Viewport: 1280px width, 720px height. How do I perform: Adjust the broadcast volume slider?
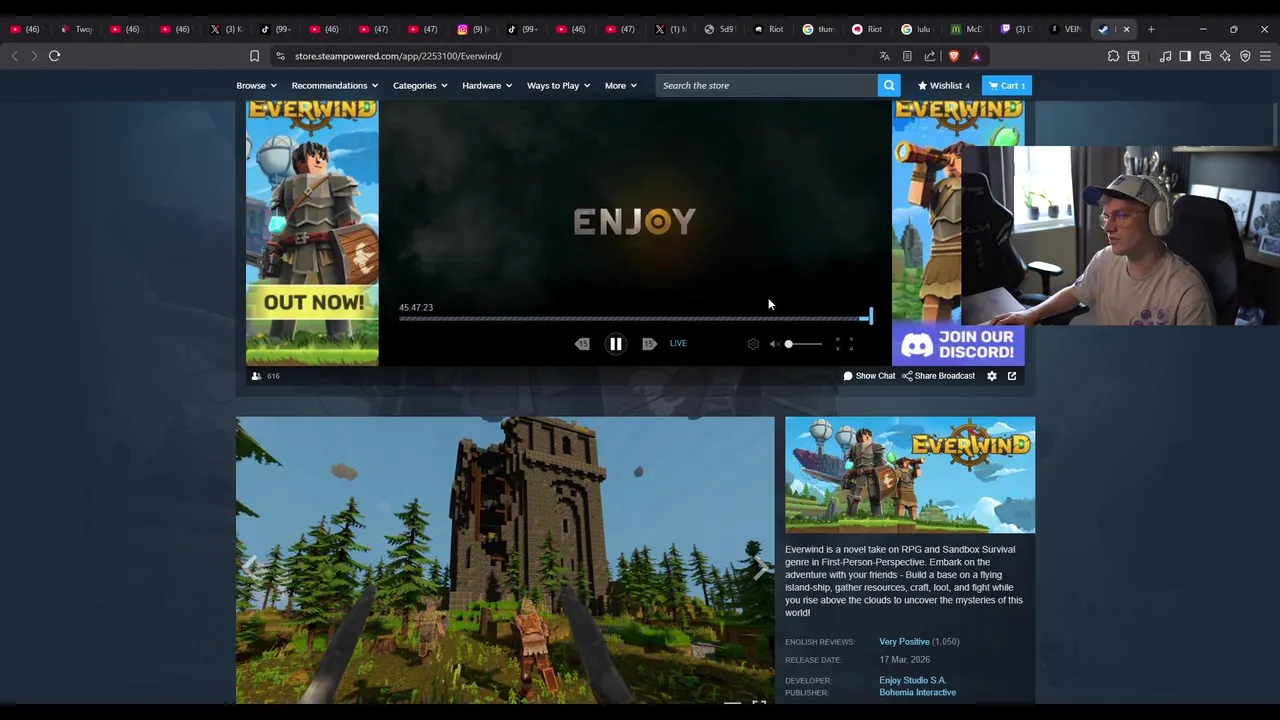[803, 344]
